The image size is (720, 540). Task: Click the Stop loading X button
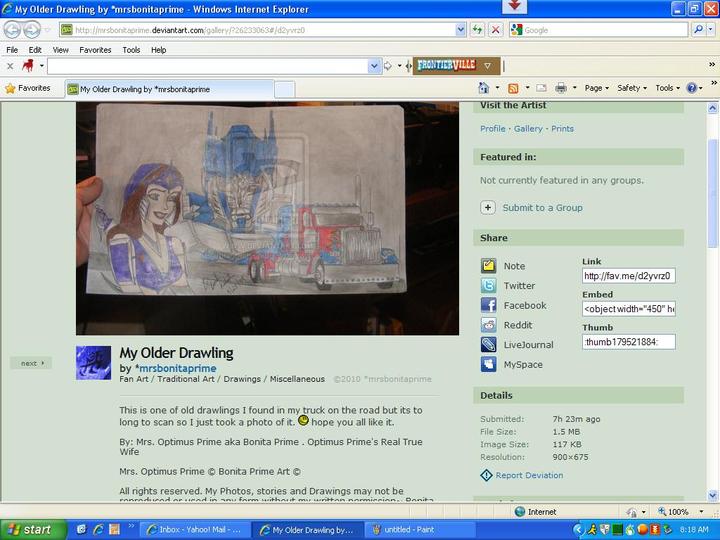495,30
